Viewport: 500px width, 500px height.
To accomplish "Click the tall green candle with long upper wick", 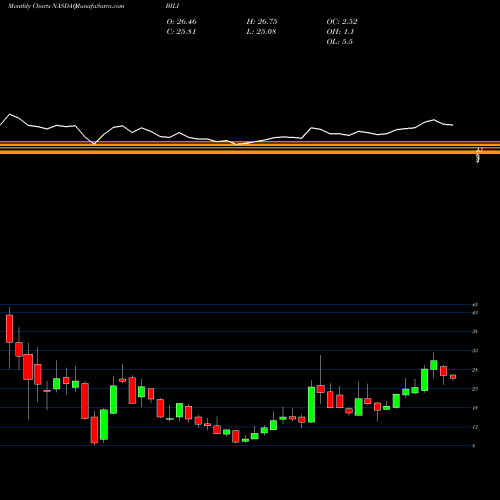I will click(311, 405).
